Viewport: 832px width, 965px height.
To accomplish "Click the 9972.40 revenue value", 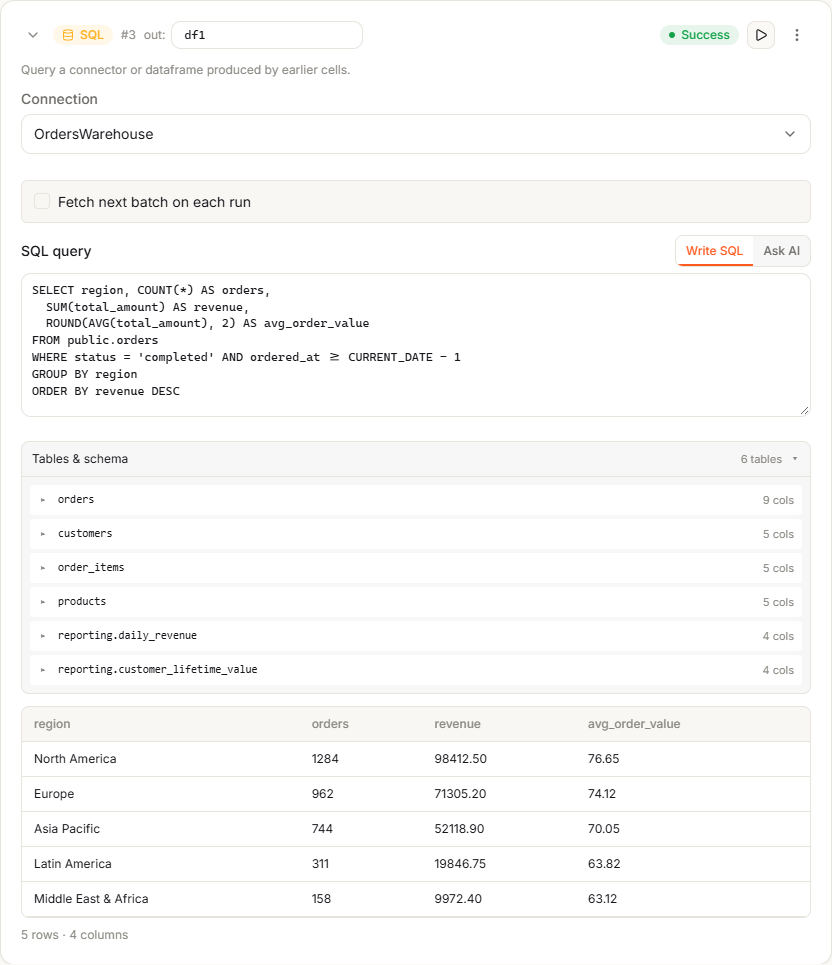I will (x=458, y=899).
